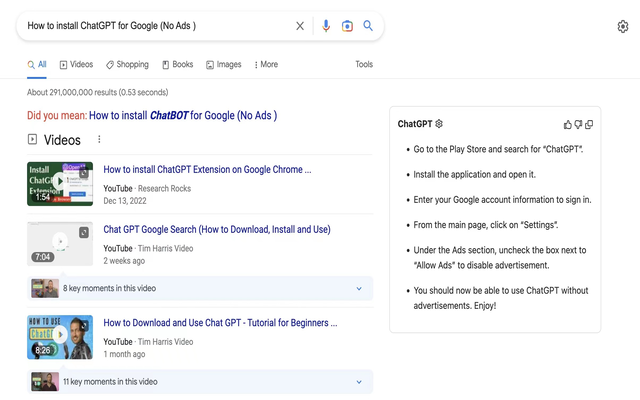Click the 'Dec 13, 2022' date

coord(124,201)
